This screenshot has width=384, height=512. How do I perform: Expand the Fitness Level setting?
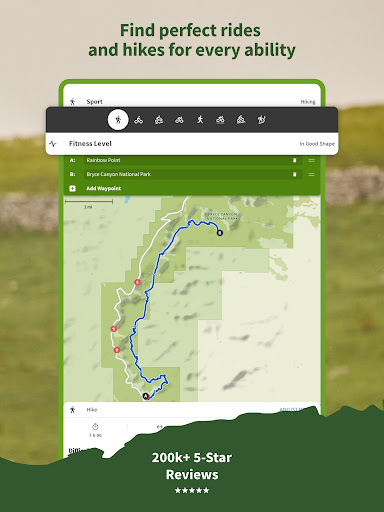pyautogui.click(x=192, y=144)
